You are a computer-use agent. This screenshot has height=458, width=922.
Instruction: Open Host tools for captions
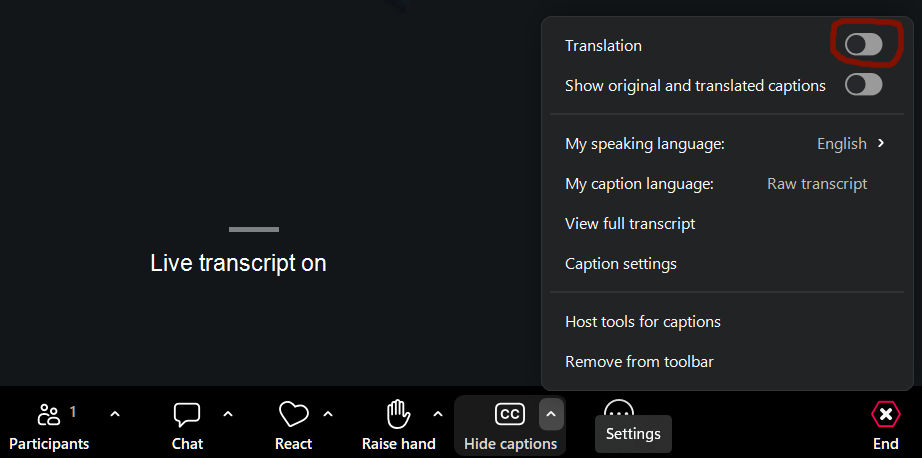[643, 322]
